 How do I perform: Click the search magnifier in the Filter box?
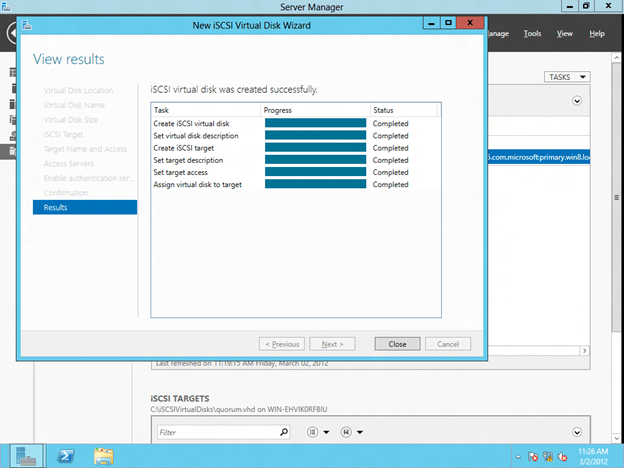(x=284, y=432)
